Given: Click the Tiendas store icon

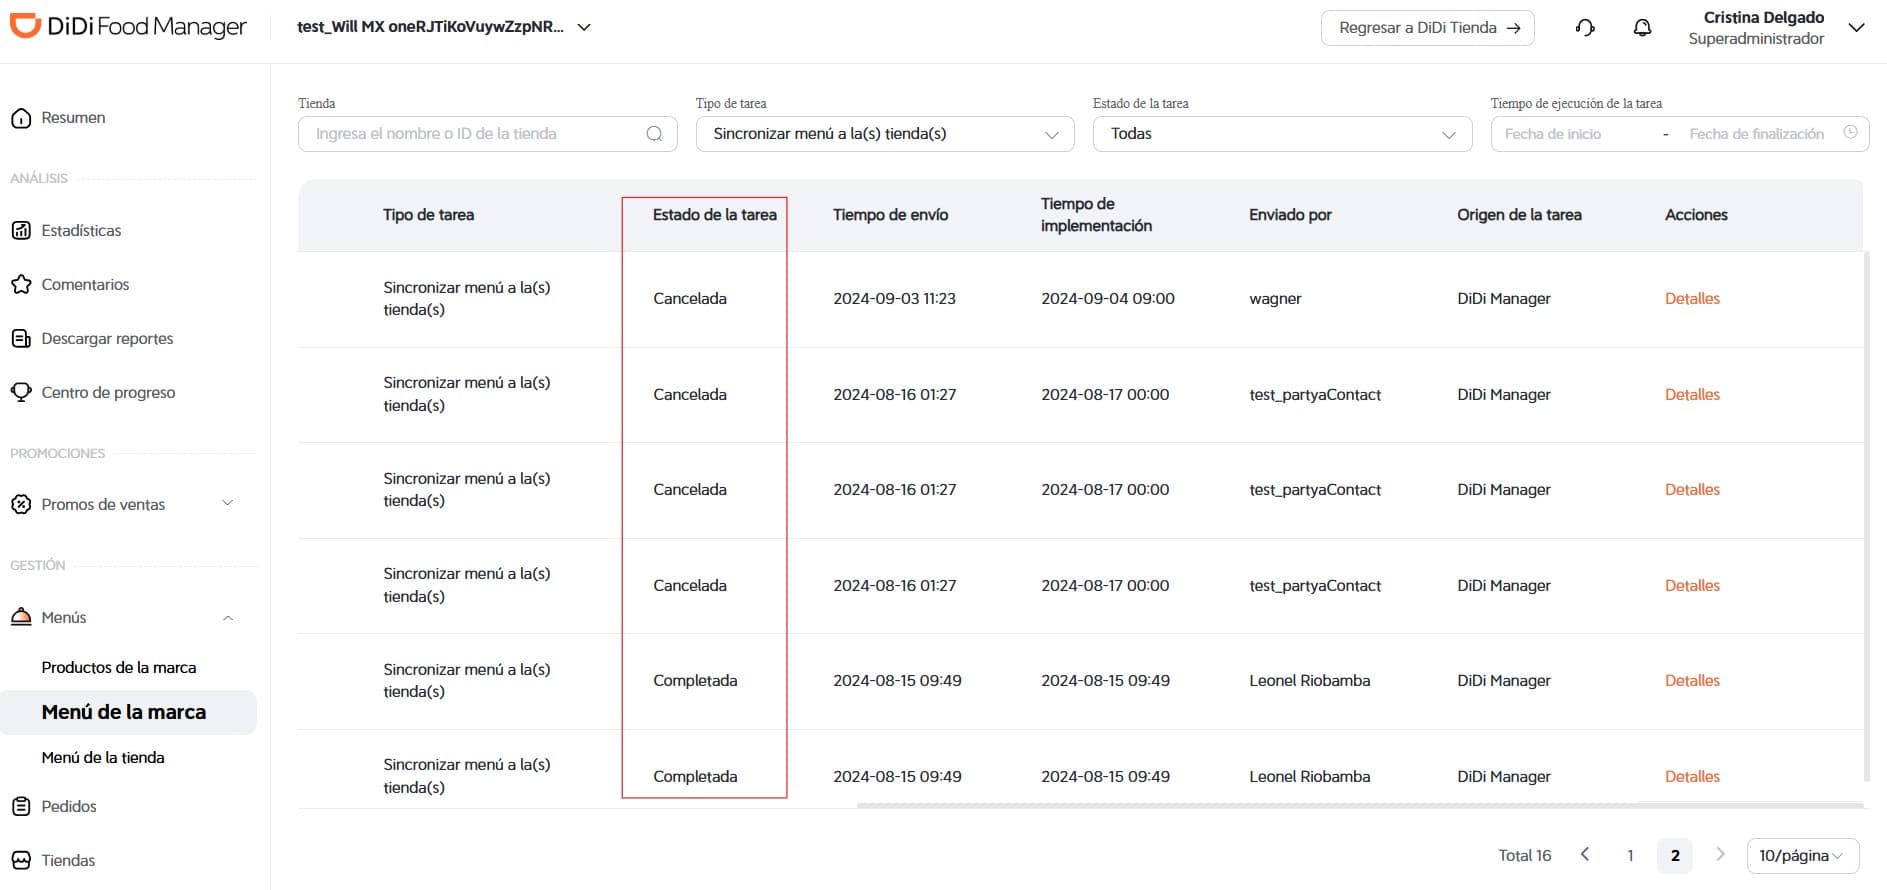Looking at the screenshot, I should 21,860.
